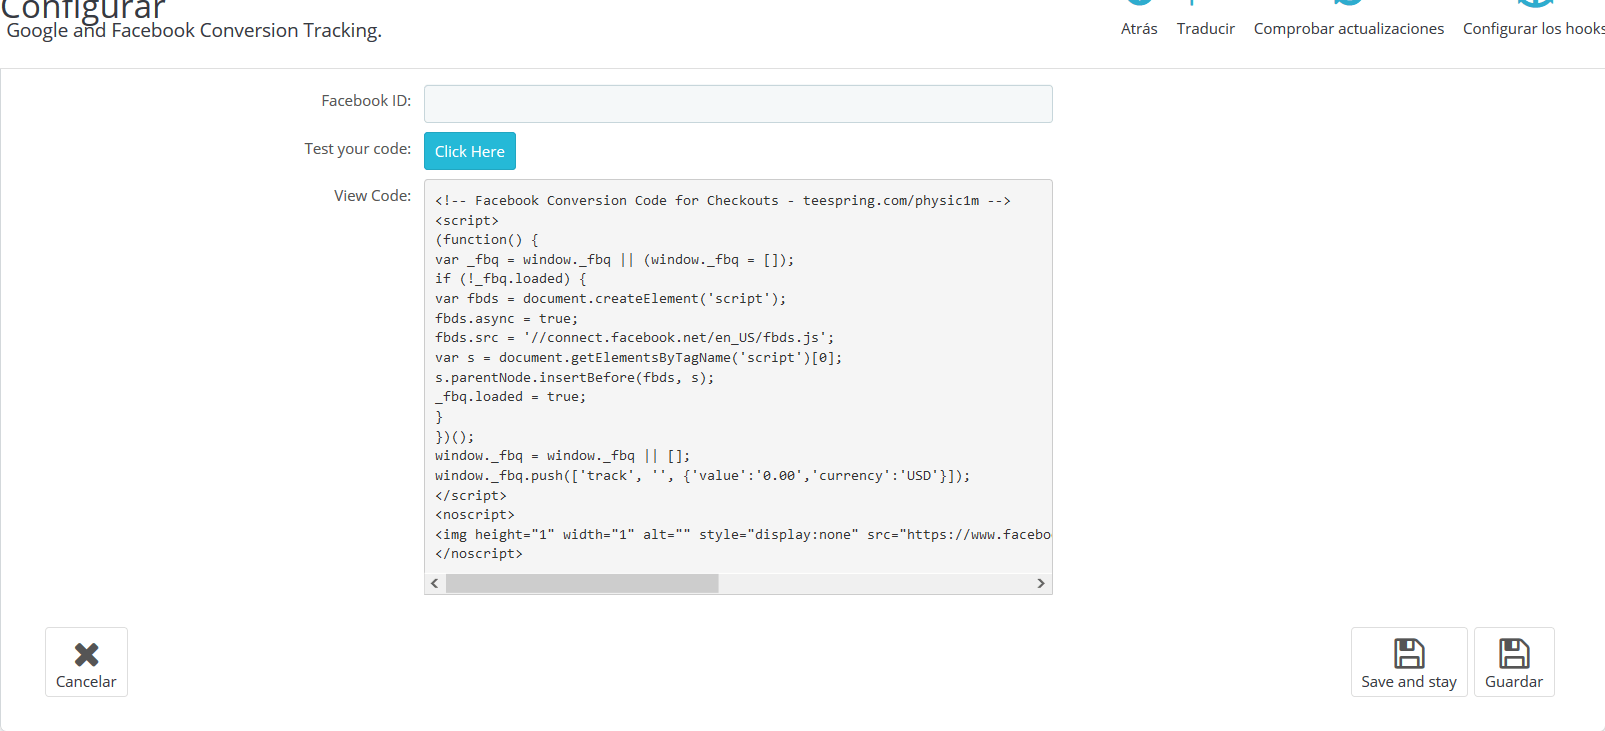Click the 'img height="1"' code line
Image resolution: width=1605 pixels, height=731 pixels.
pyautogui.click(x=743, y=535)
